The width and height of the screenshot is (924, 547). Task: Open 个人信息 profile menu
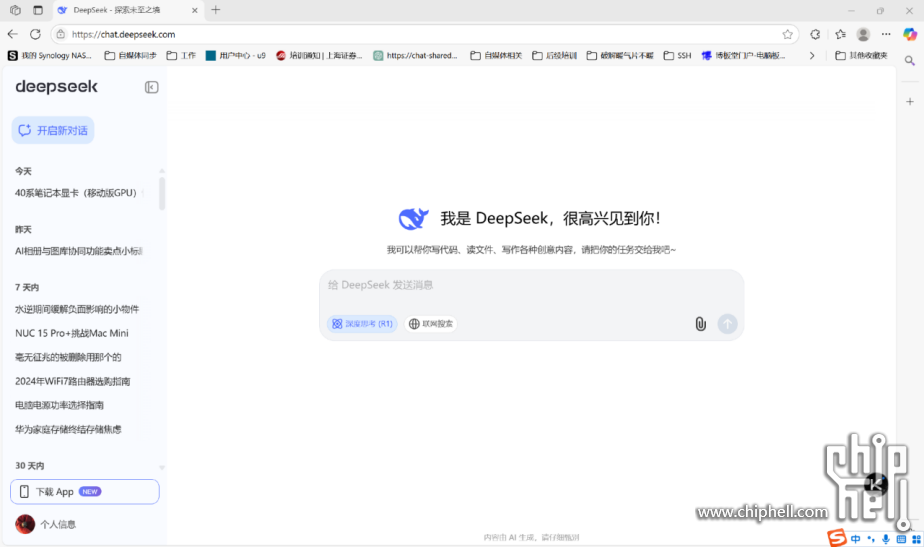58,524
